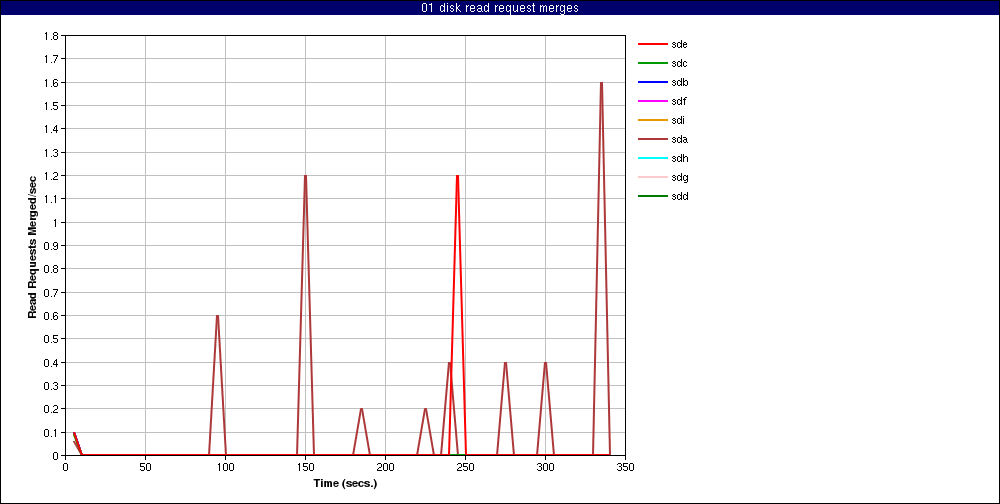
Task: Click the sda 0.4 peak near 240 seconds
Action: point(450,362)
